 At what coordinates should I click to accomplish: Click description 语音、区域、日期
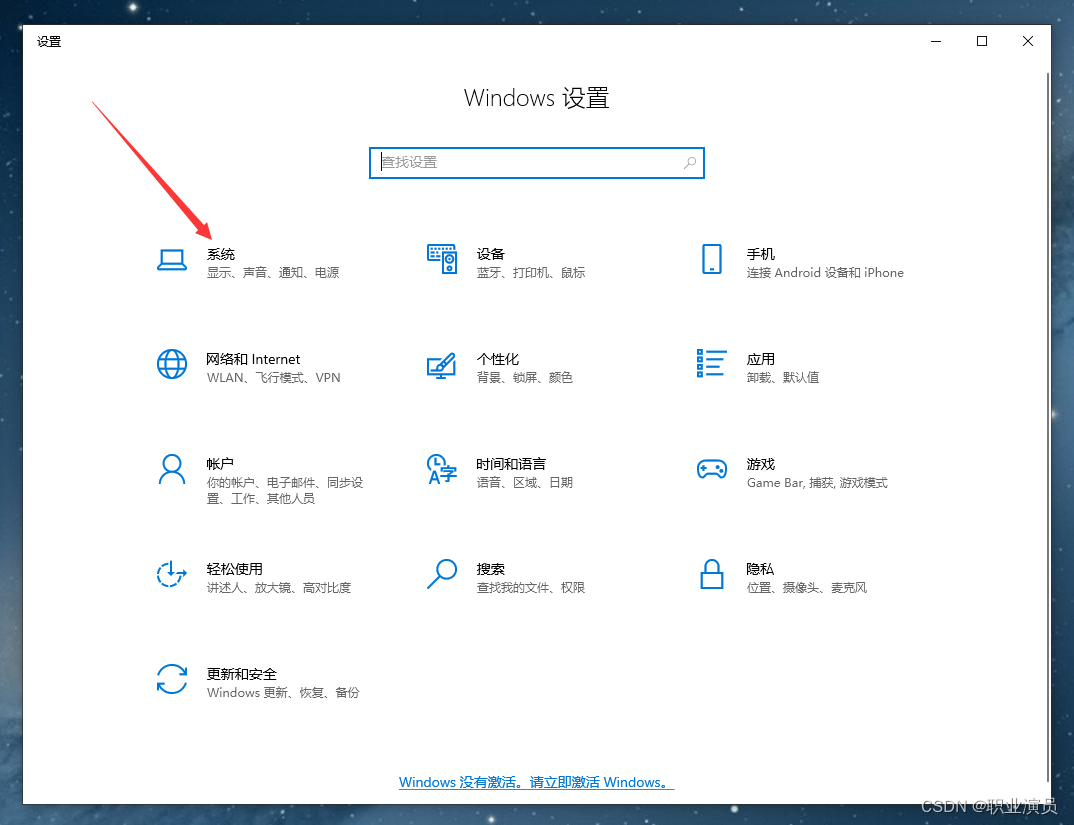point(525,482)
